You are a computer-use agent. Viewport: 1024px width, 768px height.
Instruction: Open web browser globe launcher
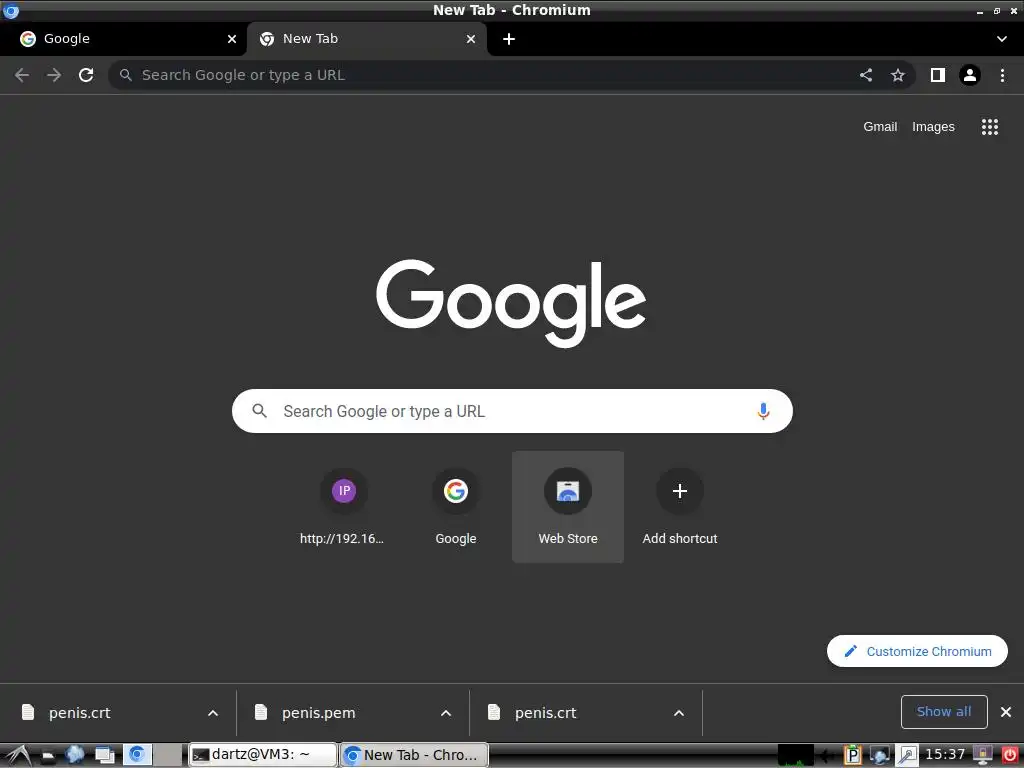pyautogui.click(x=74, y=755)
